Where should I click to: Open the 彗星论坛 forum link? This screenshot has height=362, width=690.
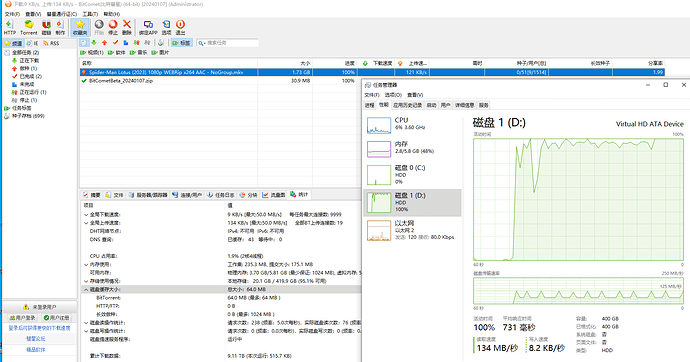[x=36, y=339]
